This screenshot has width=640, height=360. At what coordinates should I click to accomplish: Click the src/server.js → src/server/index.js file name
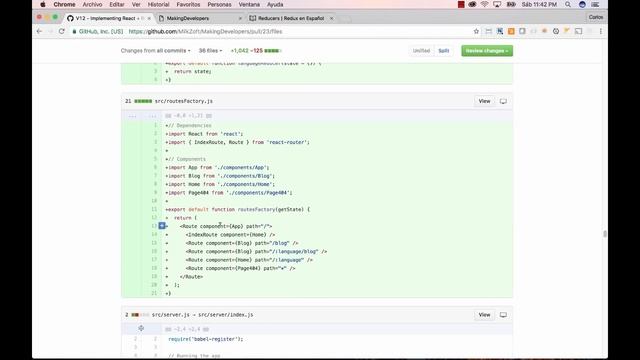click(202, 315)
